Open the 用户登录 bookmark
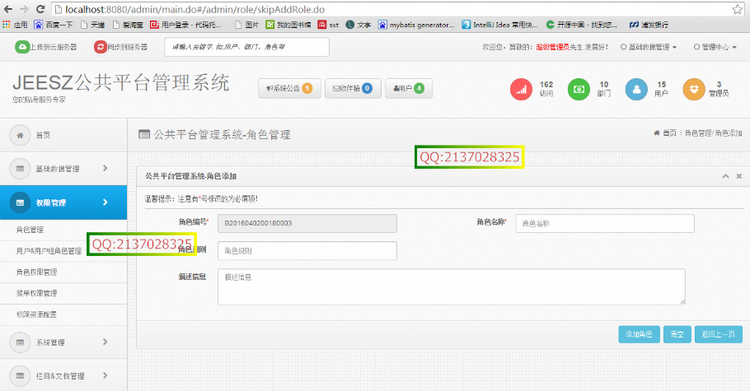This screenshot has width=750, height=391. (186, 24)
